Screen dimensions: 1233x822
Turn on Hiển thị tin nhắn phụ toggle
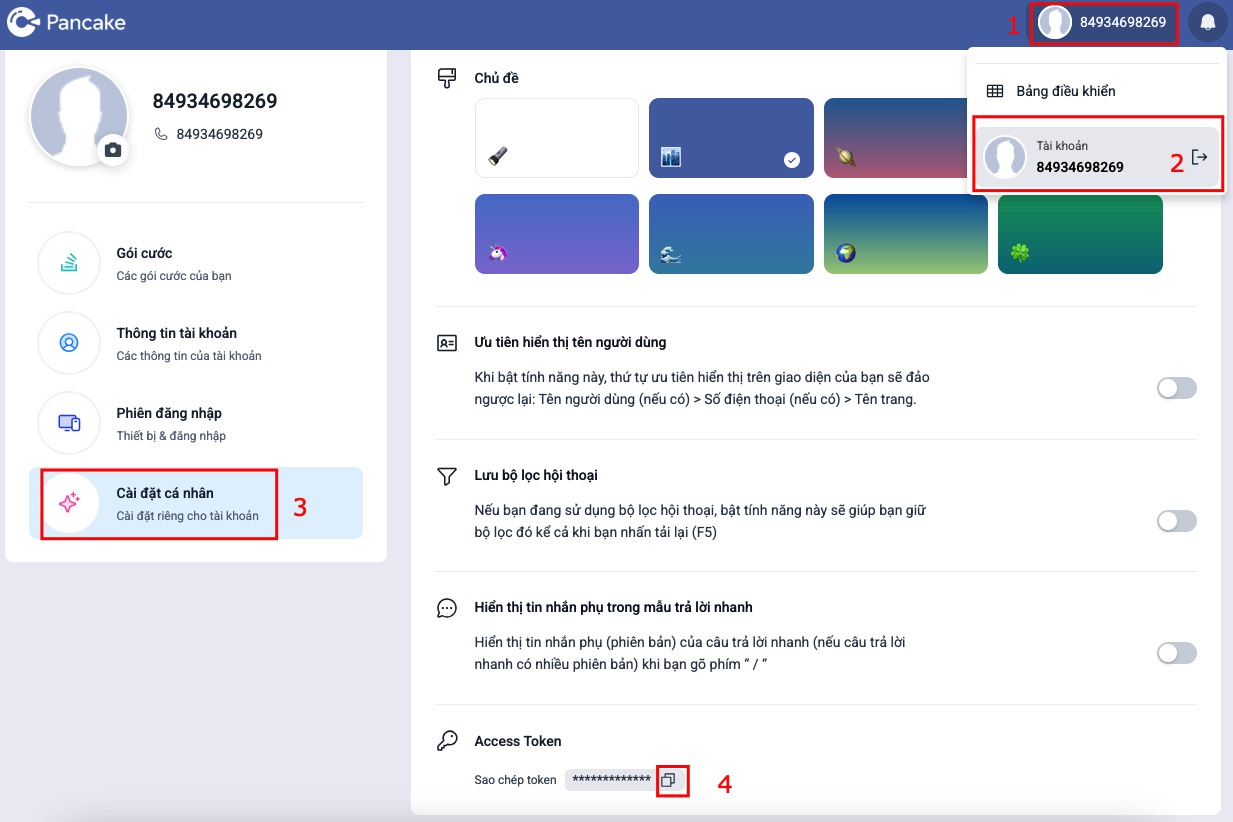(x=1176, y=653)
